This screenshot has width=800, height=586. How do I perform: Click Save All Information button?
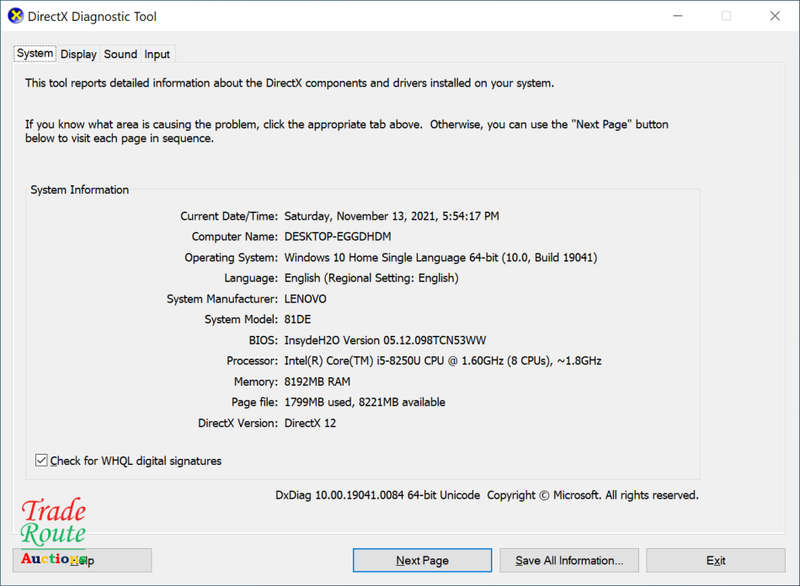(569, 560)
